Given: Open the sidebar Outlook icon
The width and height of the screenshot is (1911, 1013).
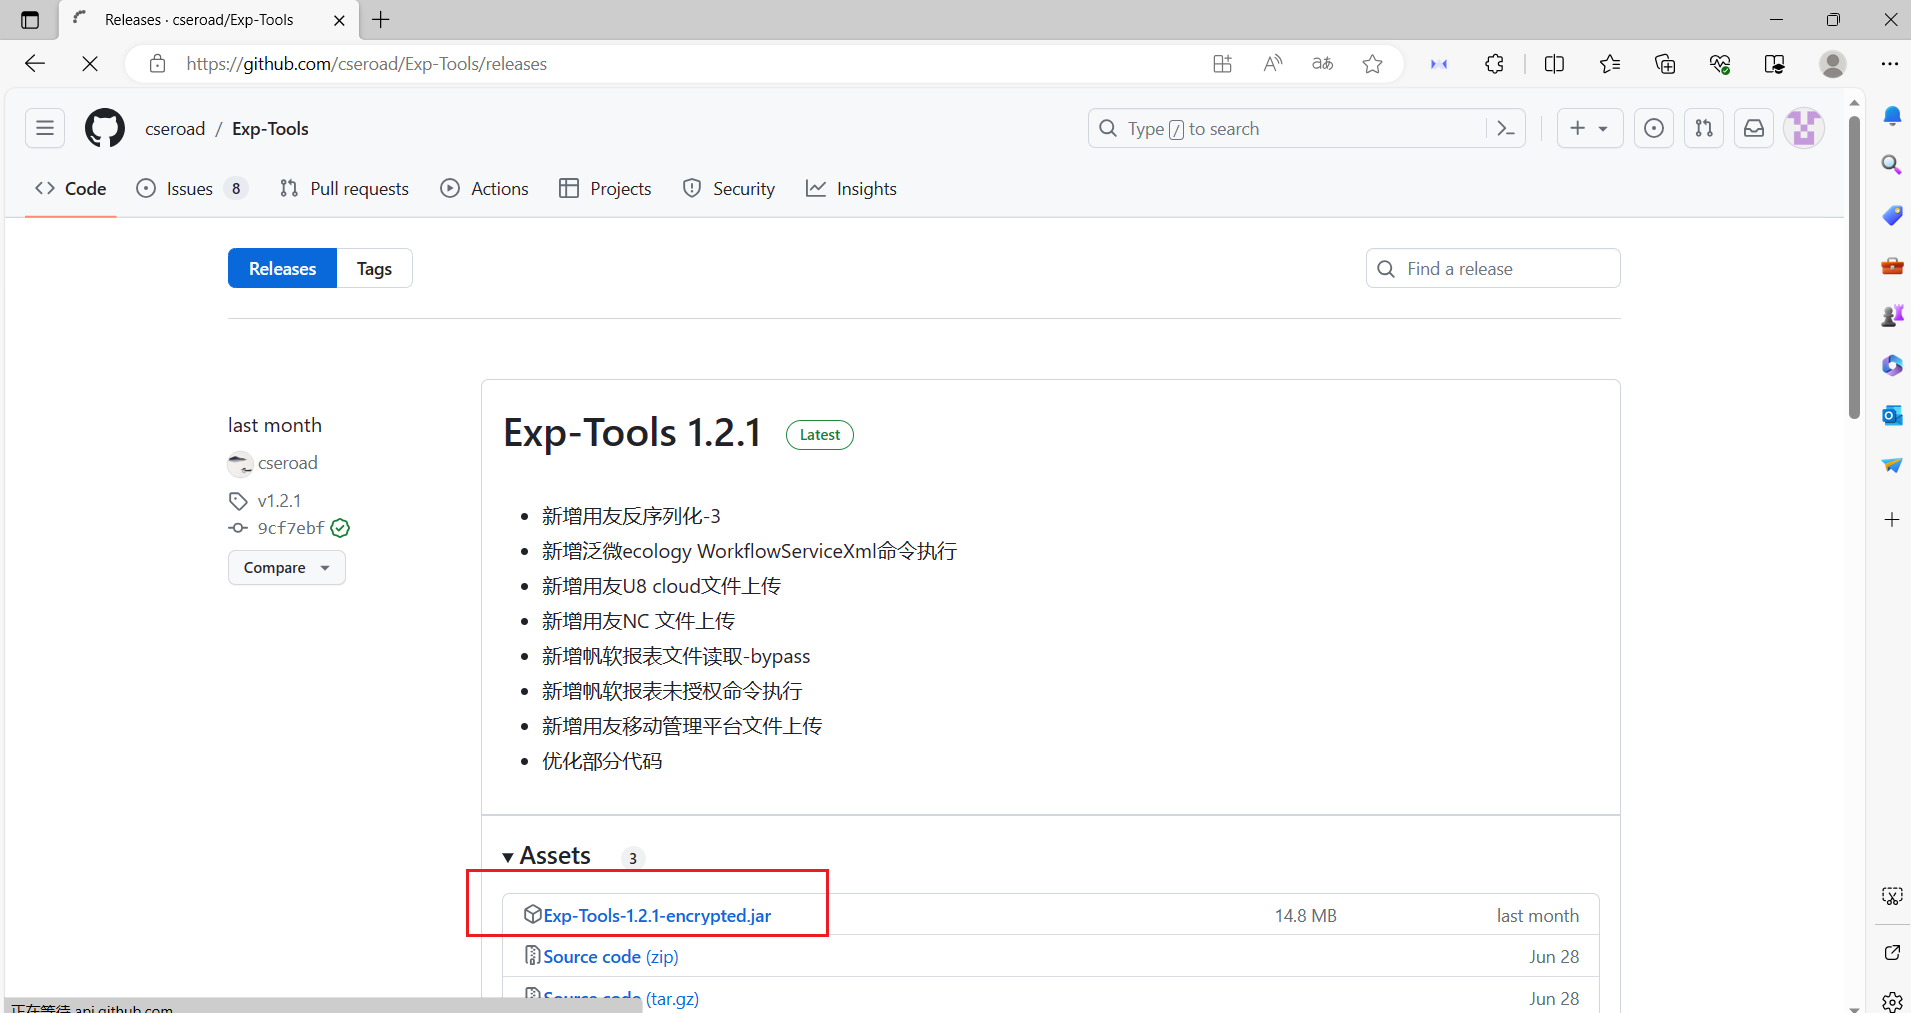Looking at the screenshot, I should (1891, 415).
